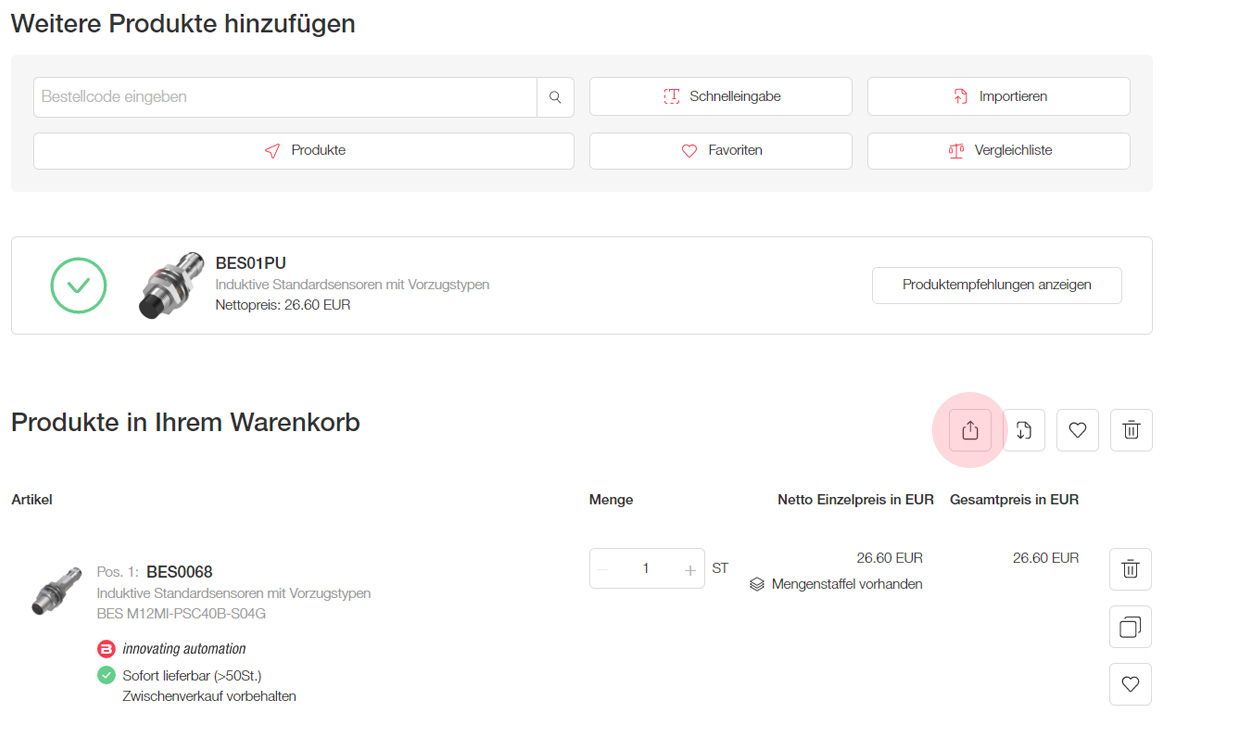This screenshot has width=1247, height=750.
Task: Click Produktempfehlungen anzeigen button
Action: tap(996, 285)
